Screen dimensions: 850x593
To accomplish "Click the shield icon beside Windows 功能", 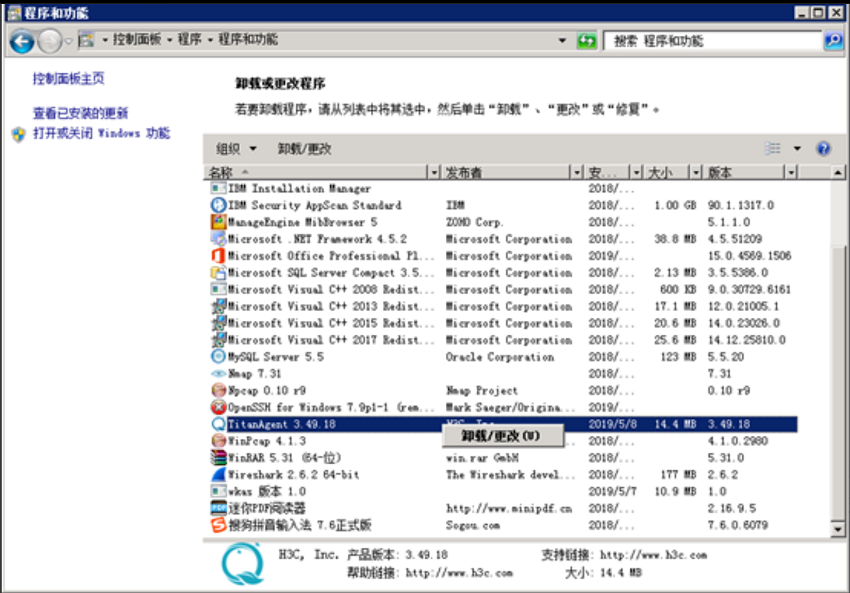I will [19, 134].
